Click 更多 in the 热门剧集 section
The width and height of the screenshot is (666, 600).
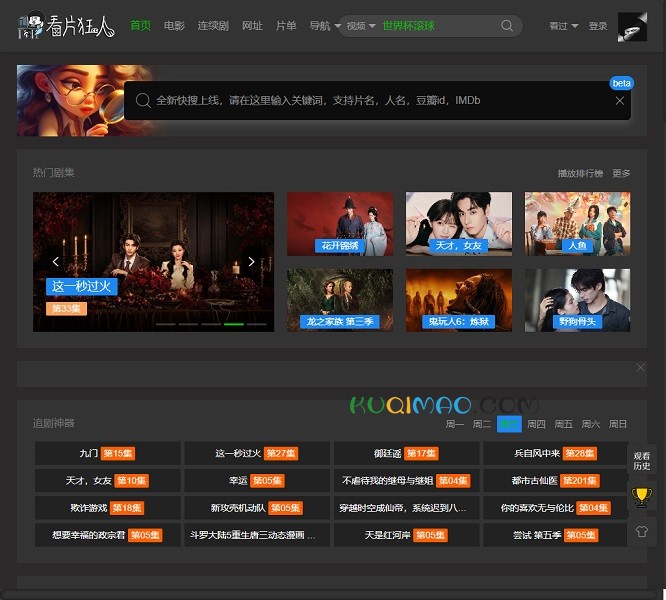[x=621, y=173]
